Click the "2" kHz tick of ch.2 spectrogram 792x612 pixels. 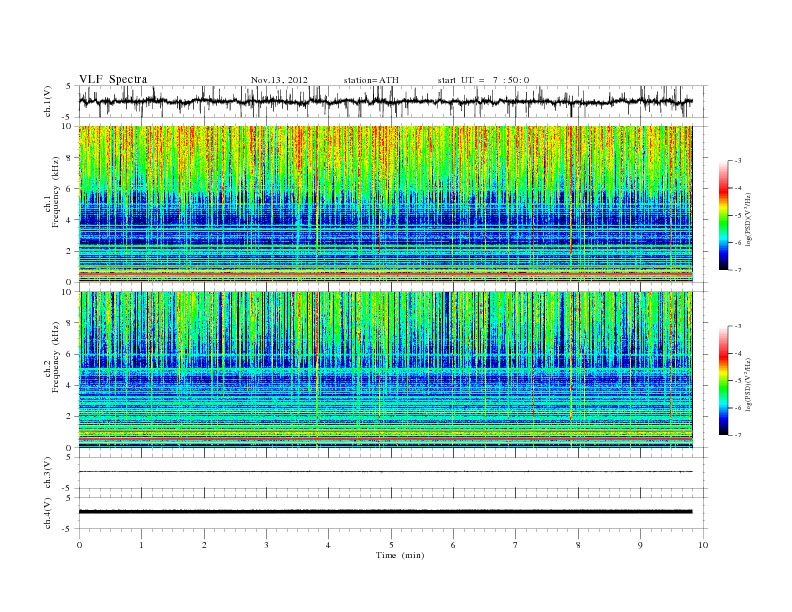click(70, 417)
